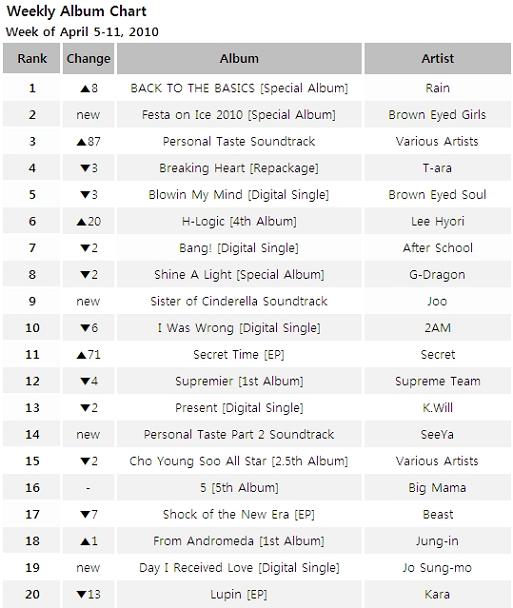
Task: Click the down arrow in Kara's Lupin row
Action: 81,594
